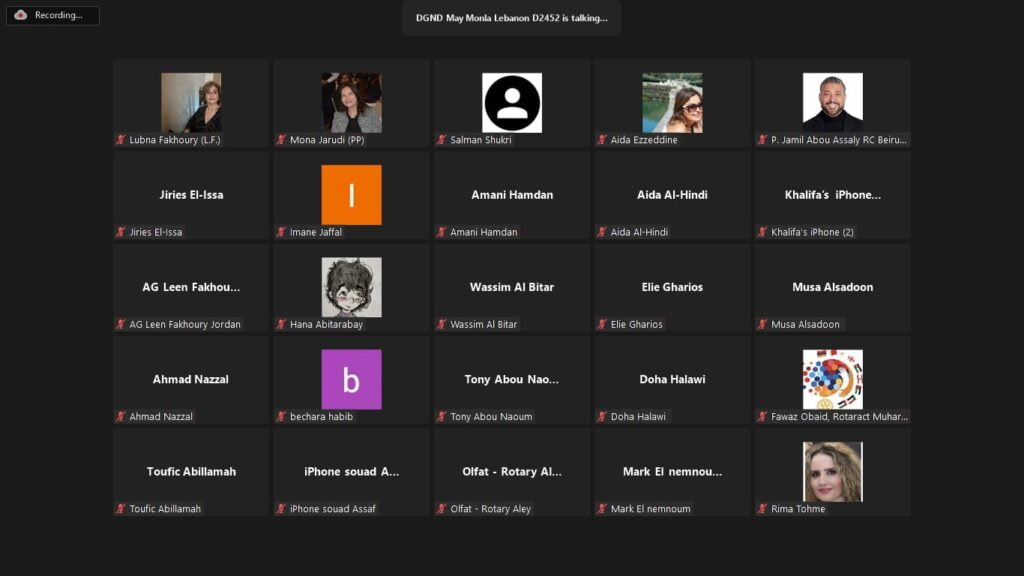This screenshot has height=576, width=1024.
Task: Click the large Doha Halawi tile name
Action: point(672,379)
